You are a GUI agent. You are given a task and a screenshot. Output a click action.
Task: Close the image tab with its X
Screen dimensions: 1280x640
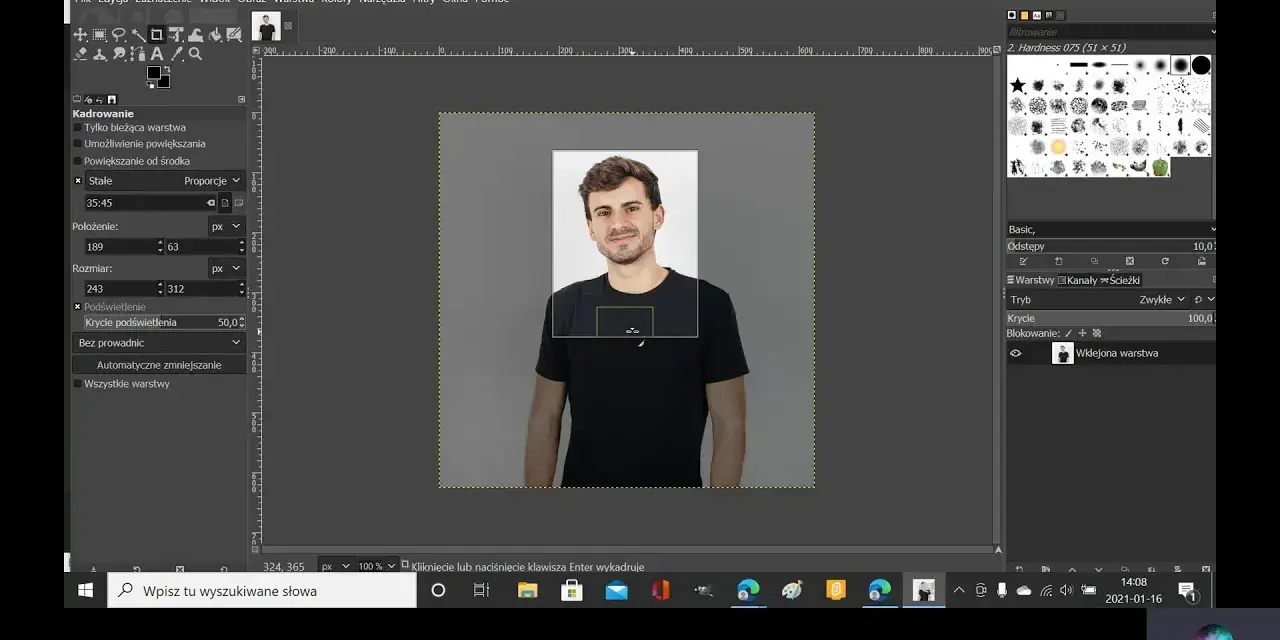289,26
